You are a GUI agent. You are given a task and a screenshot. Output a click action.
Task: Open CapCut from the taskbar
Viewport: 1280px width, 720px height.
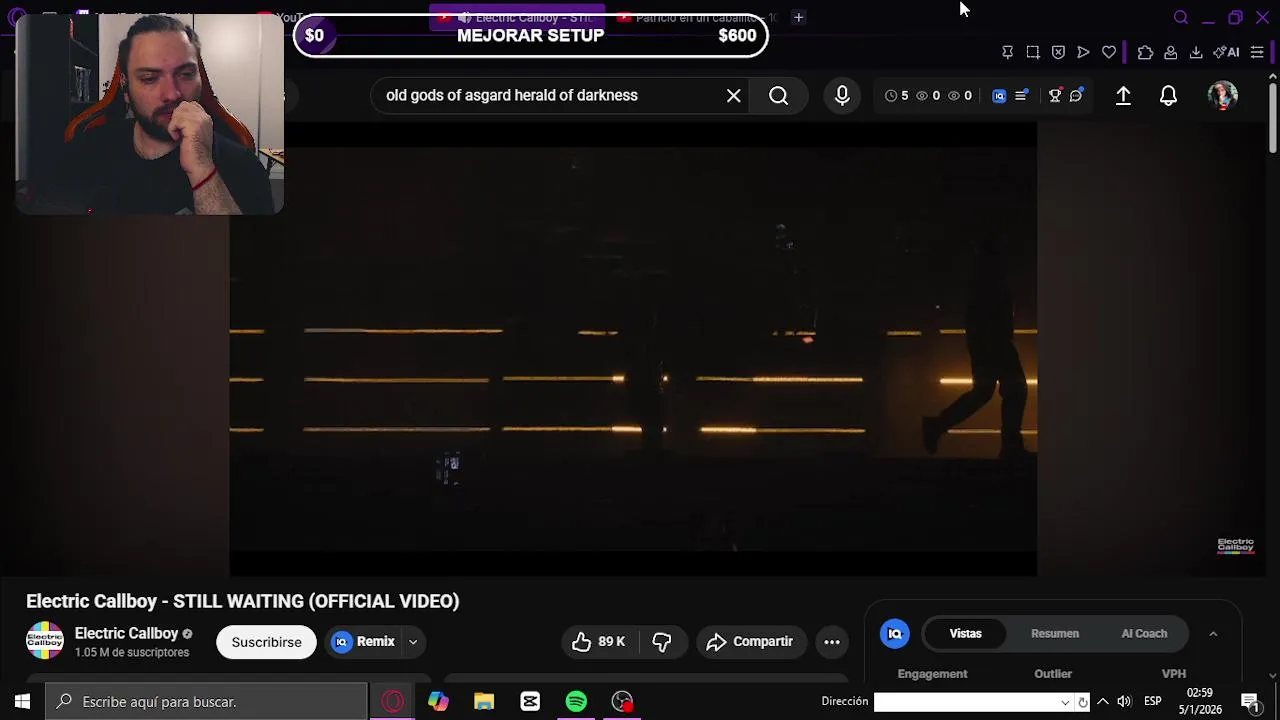pyautogui.click(x=530, y=701)
